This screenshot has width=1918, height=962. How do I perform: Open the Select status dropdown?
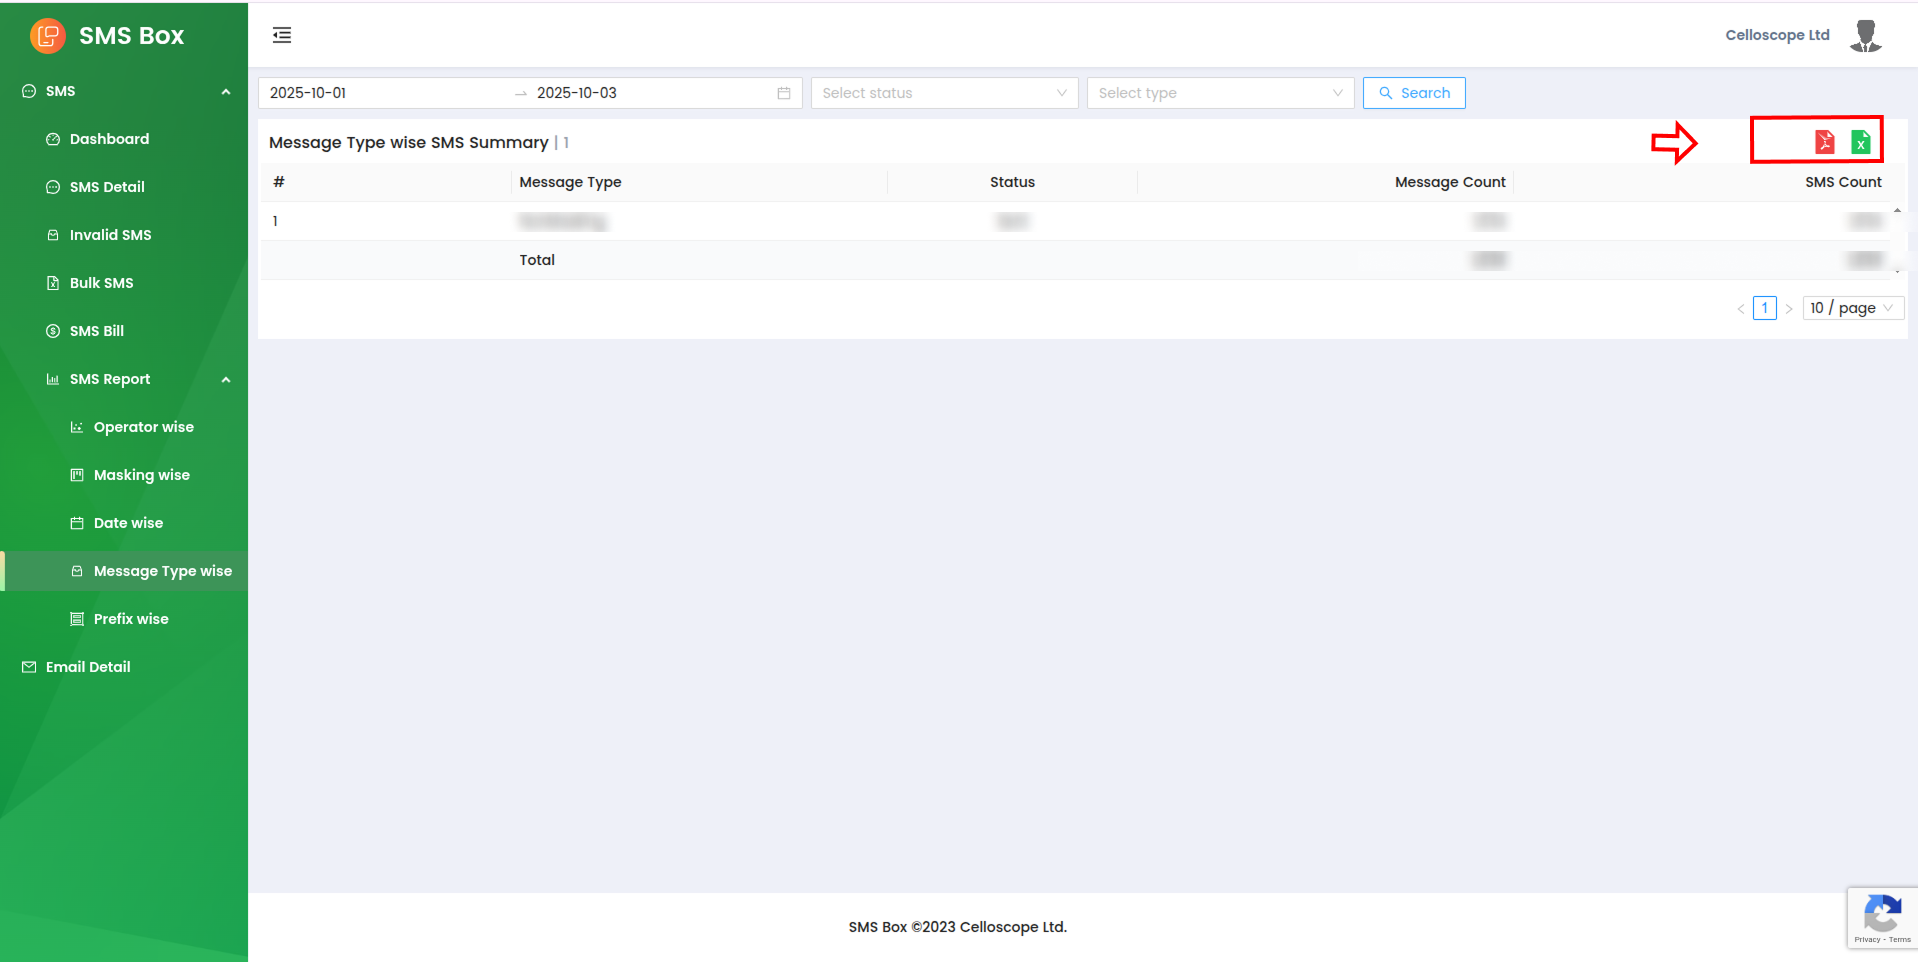(x=943, y=93)
